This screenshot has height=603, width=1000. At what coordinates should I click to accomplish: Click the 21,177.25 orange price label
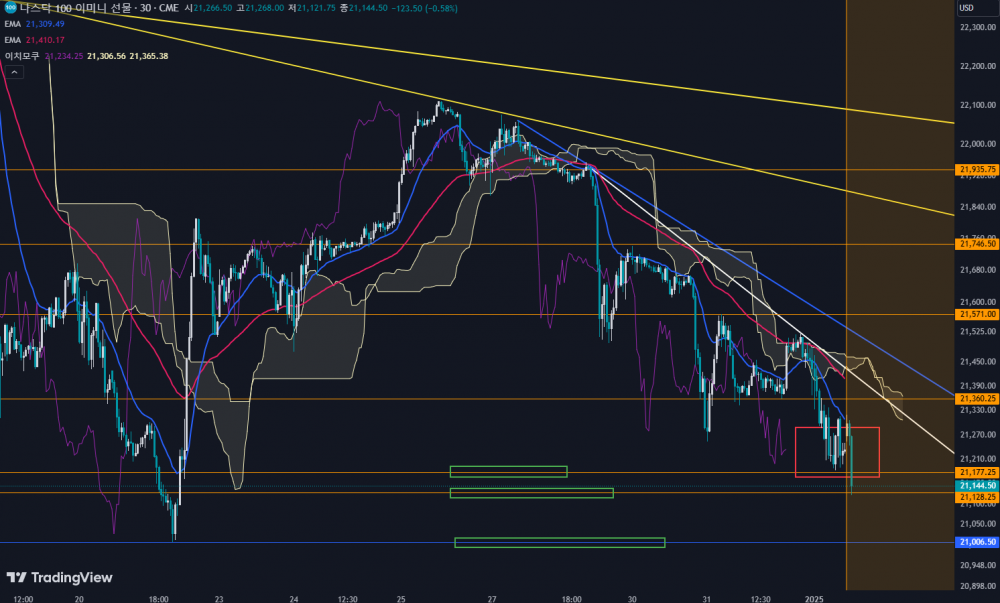click(x=976, y=472)
